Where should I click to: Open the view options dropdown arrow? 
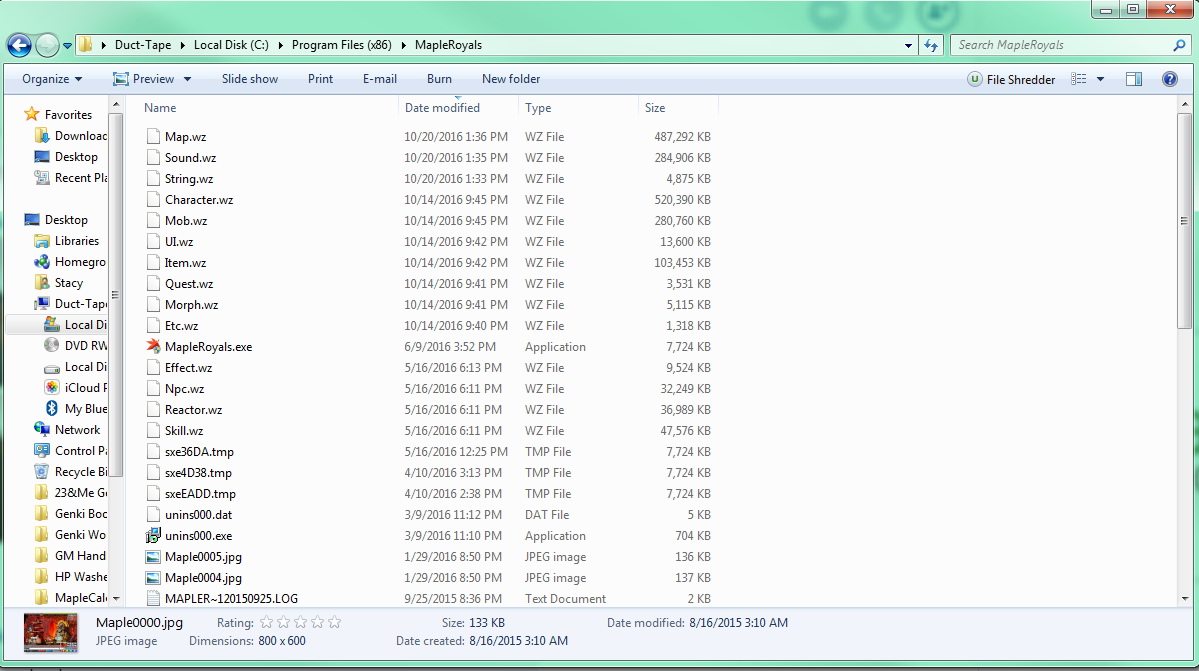coord(1100,79)
